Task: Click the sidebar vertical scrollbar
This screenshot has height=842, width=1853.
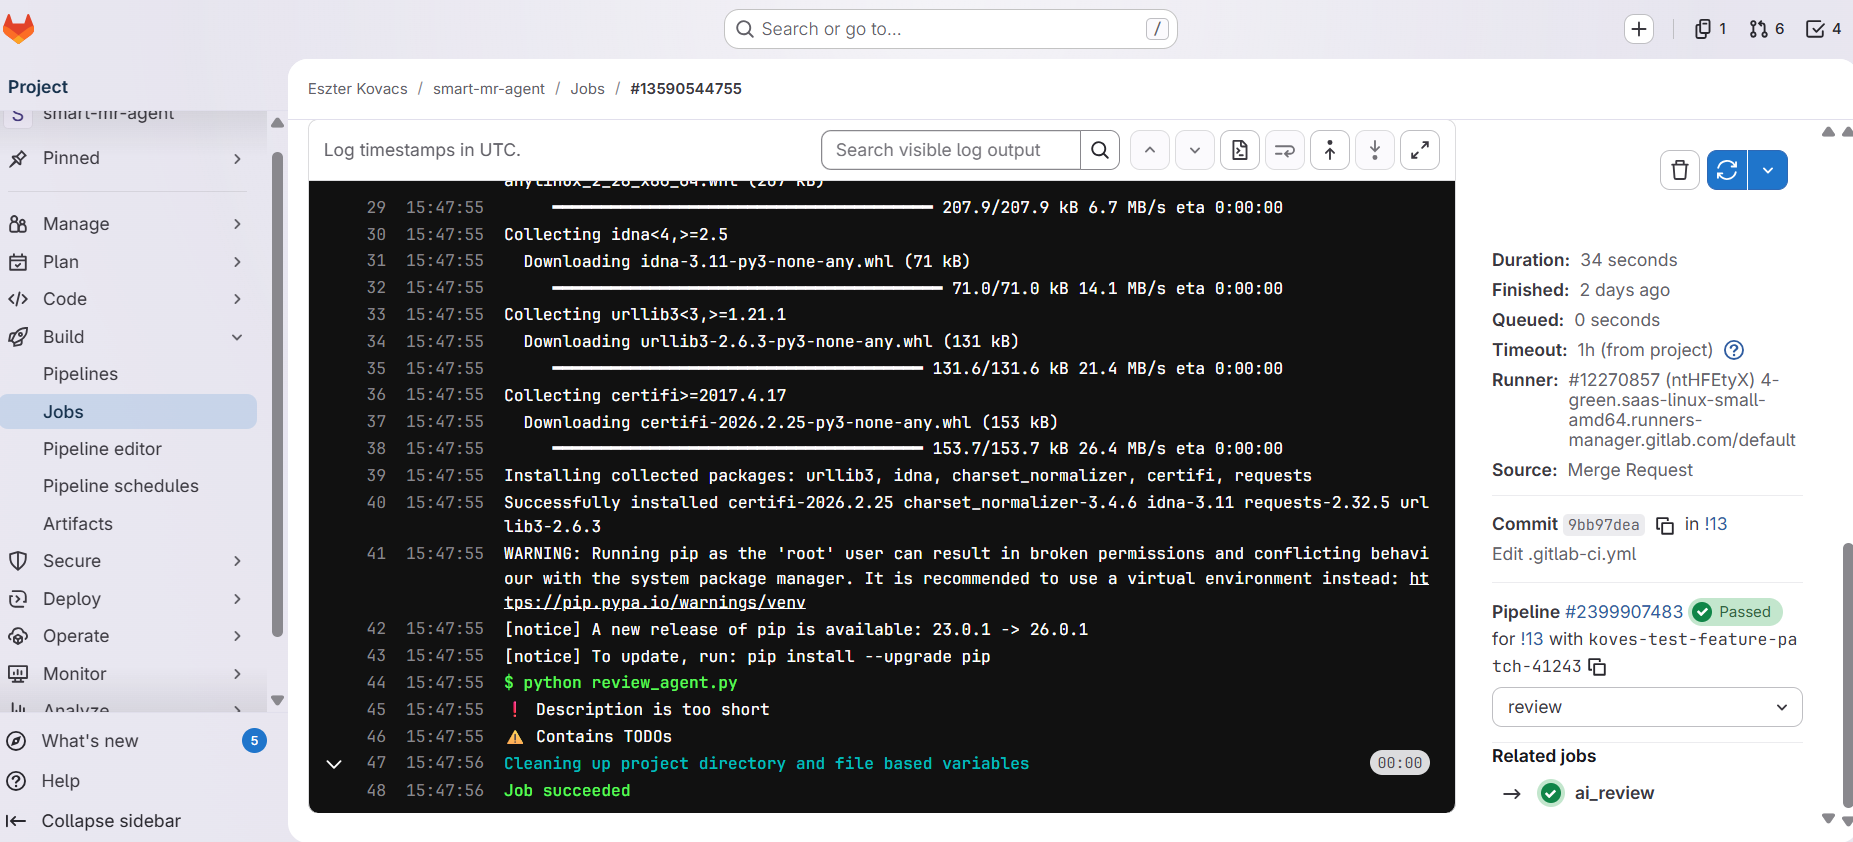Action: tap(277, 395)
